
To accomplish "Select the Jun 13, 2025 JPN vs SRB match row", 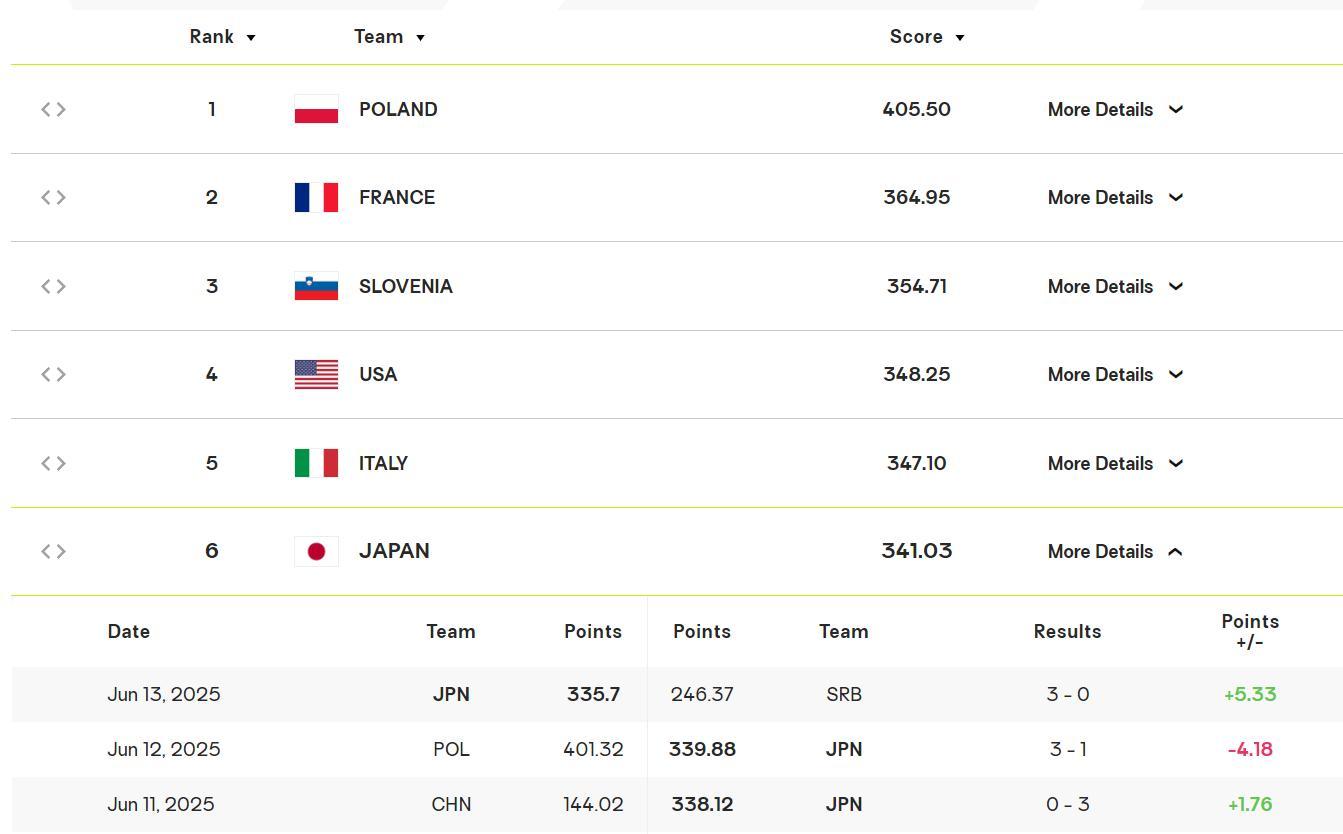I will coord(677,694).
